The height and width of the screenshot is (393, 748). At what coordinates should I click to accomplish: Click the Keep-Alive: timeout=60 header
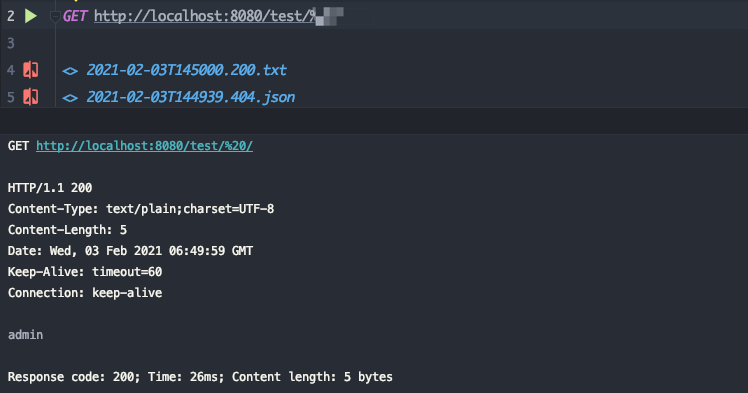pos(85,272)
